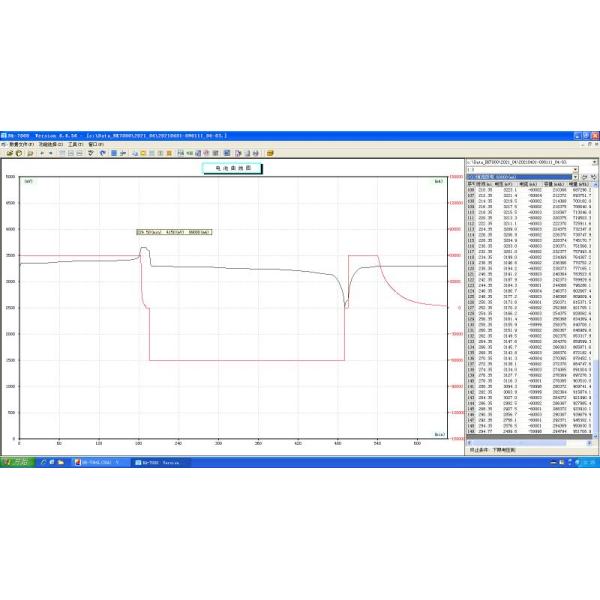Expand the highlighted blue step selection dropdown
The image size is (600, 600).
[x=575, y=177]
